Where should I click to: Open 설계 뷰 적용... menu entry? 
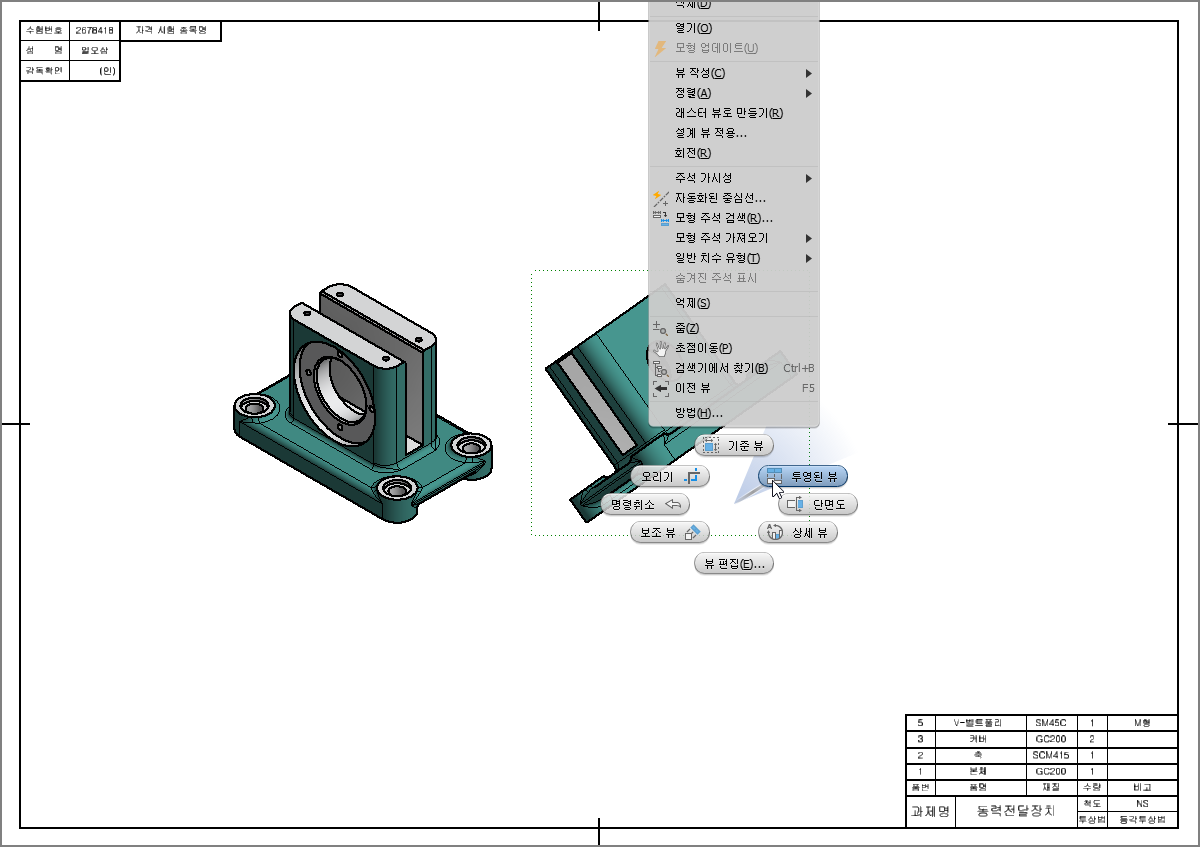pos(734,133)
